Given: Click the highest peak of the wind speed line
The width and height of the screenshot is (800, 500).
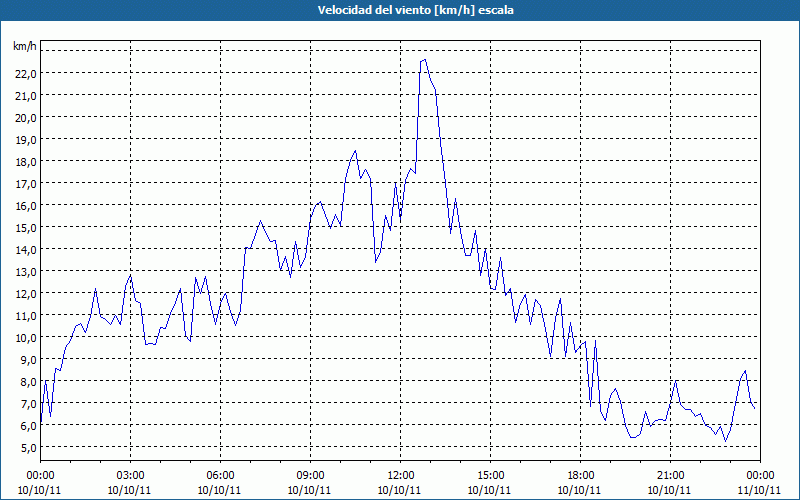Looking at the screenshot, I should point(425,60).
